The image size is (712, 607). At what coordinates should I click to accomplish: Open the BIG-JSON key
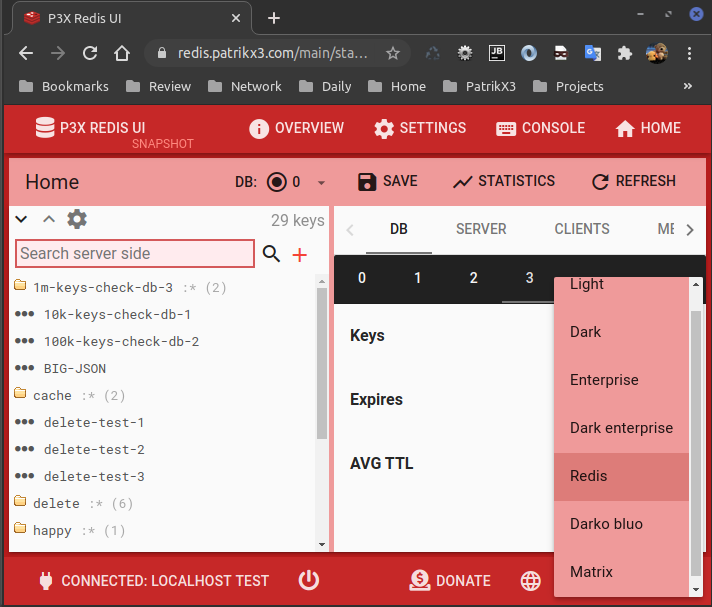(74, 369)
